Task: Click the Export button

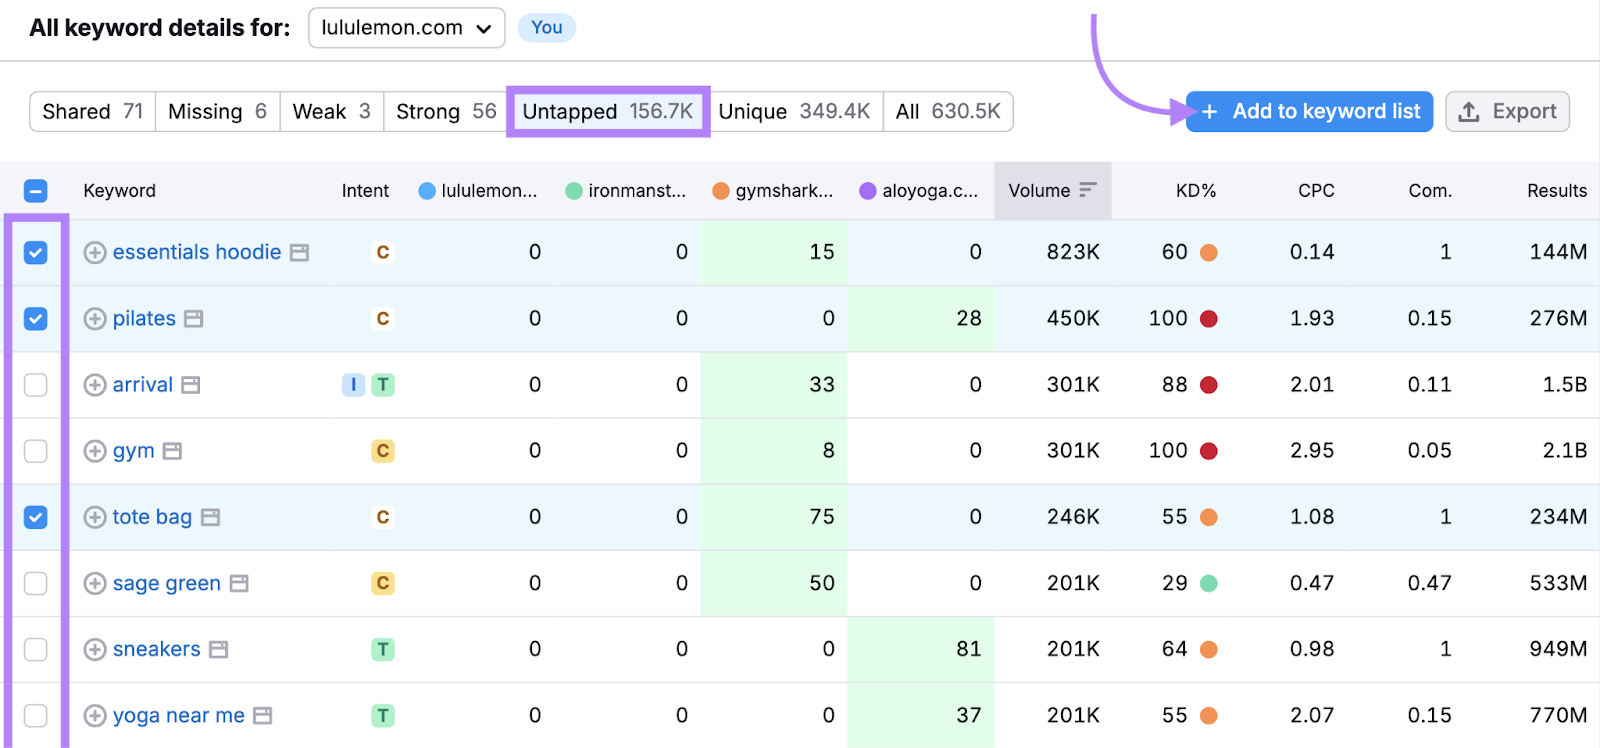Action: 1507,111
